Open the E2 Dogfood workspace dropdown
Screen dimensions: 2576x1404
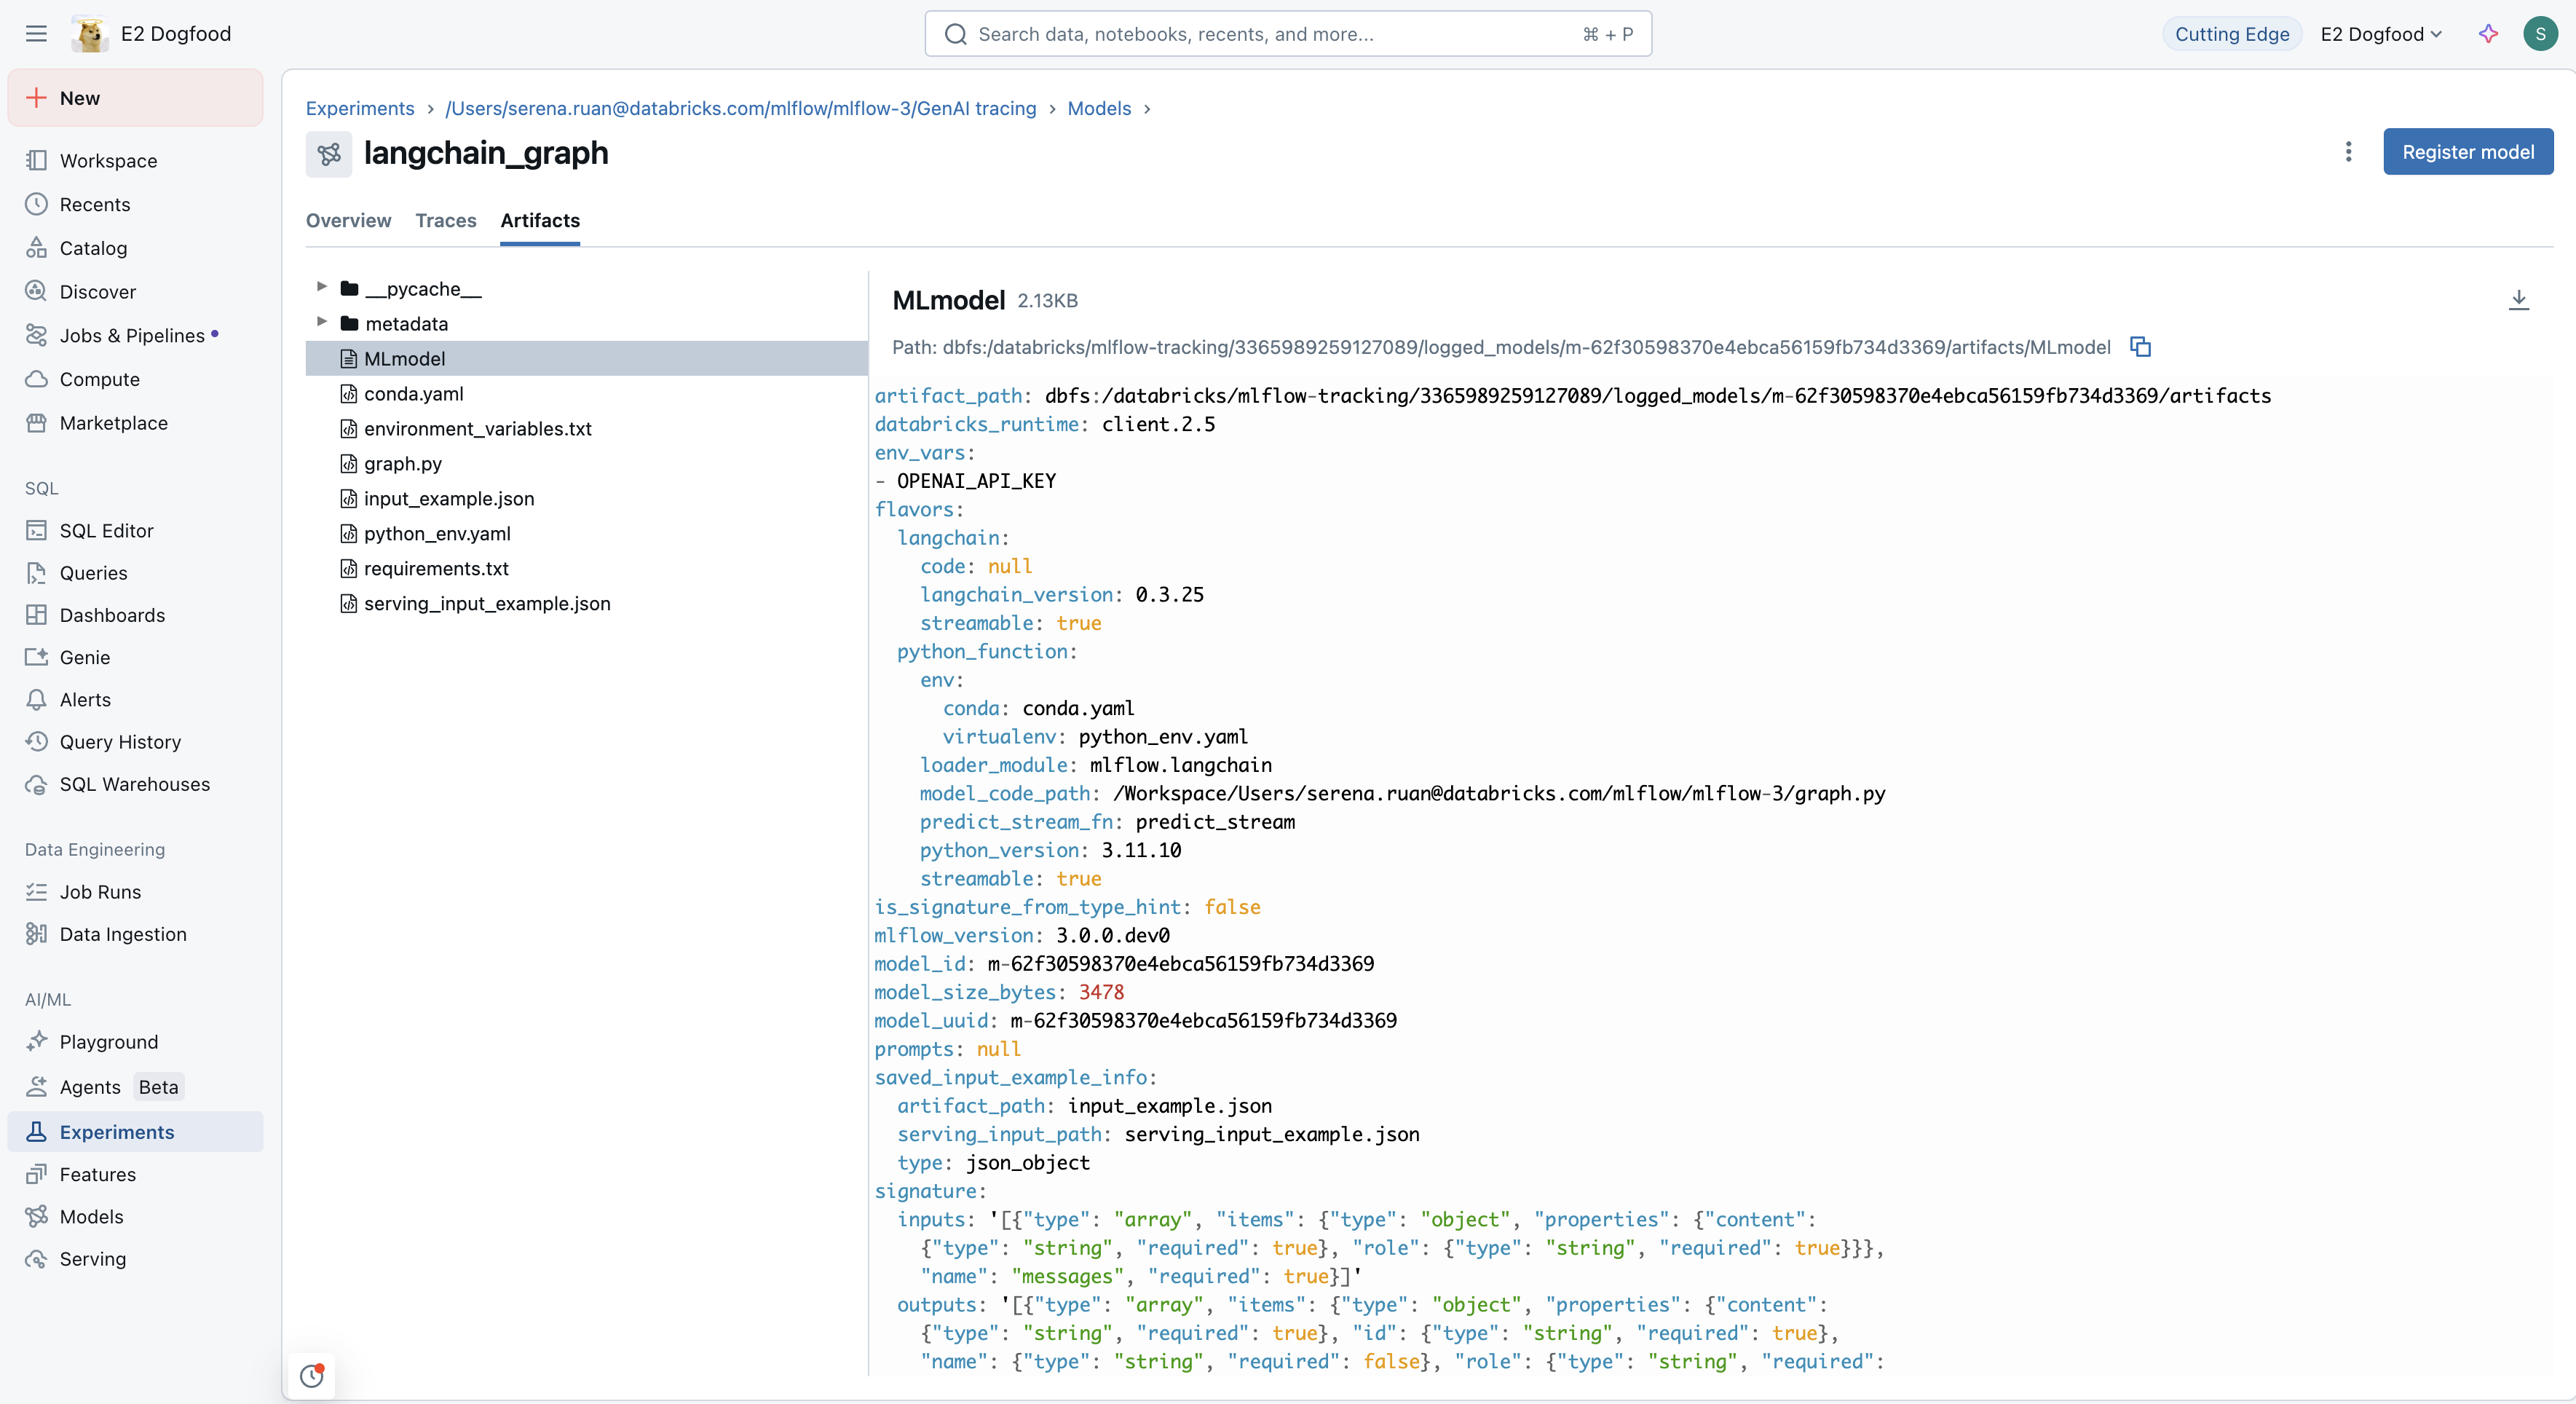(x=2380, y=34)
